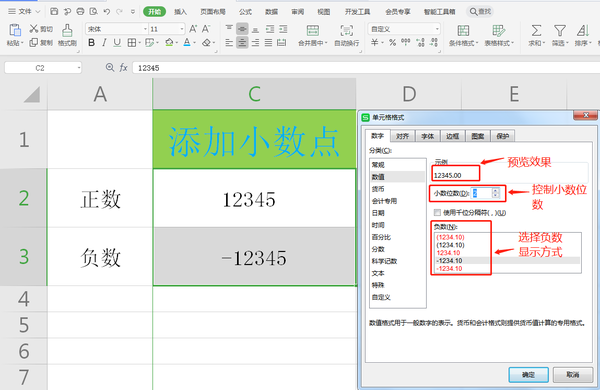Screen dimensions: 600x390
Task: Click the AutoSum (求和) sigma icon
Action: [536, 30]
